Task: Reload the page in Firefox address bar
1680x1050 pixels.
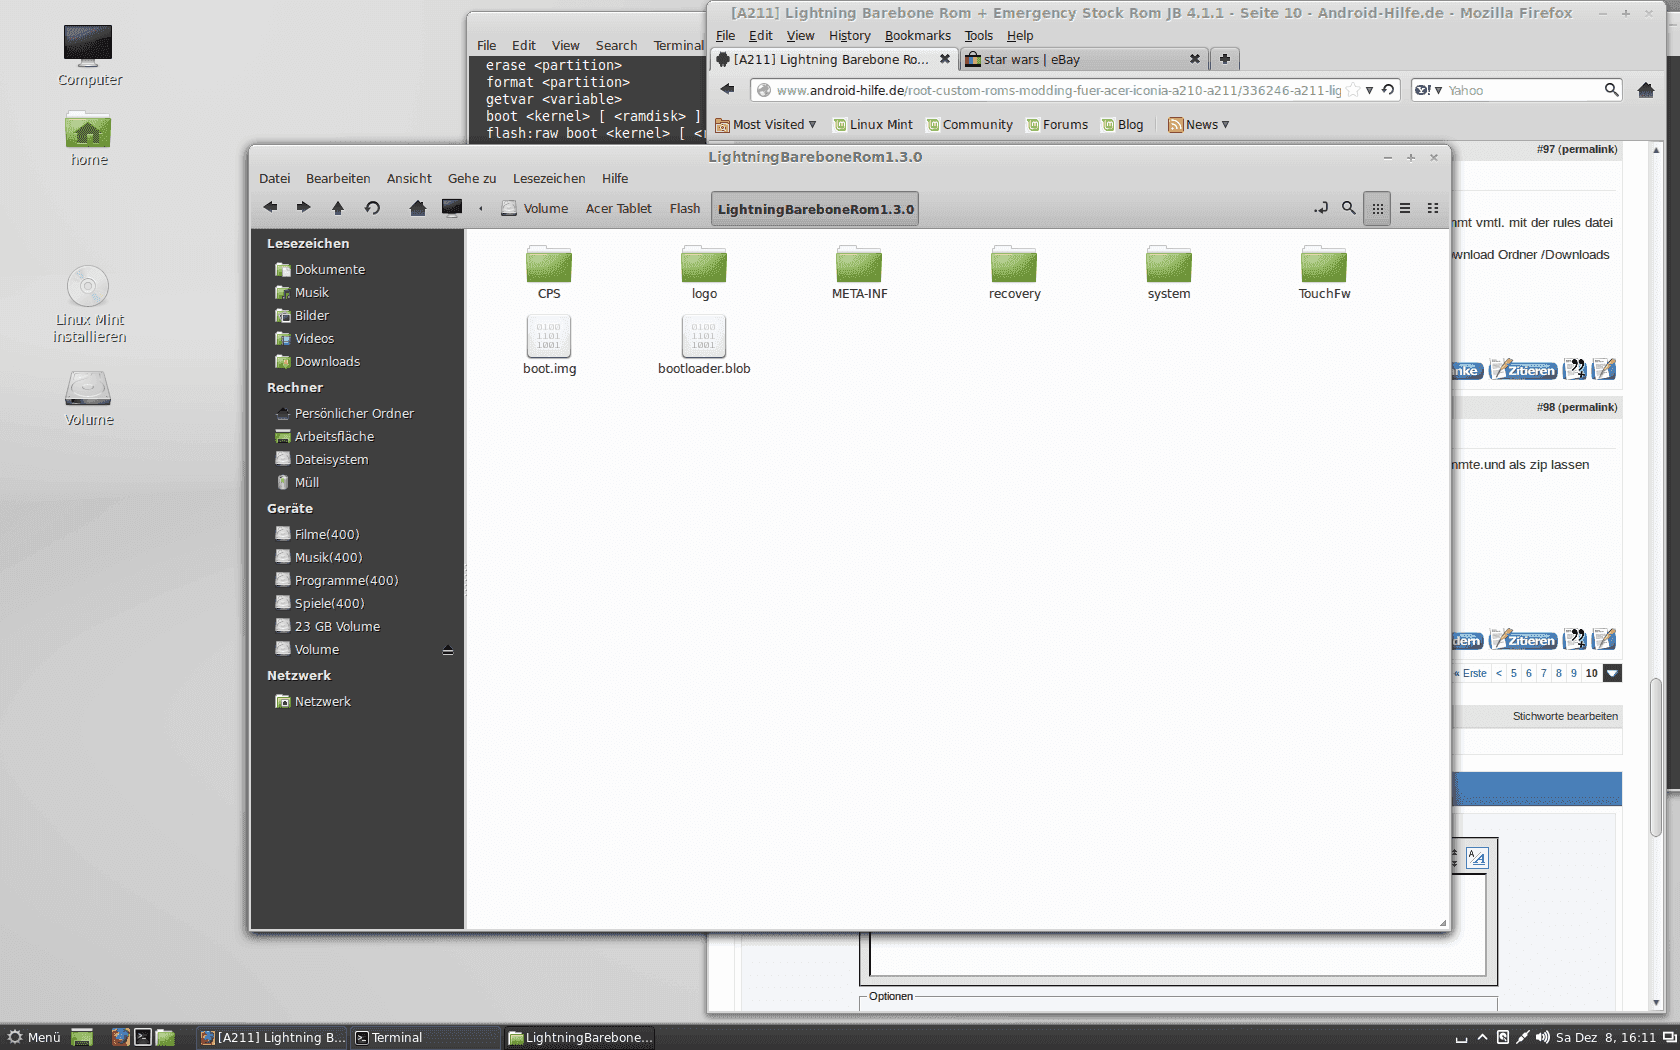Action: point(1388,90)
